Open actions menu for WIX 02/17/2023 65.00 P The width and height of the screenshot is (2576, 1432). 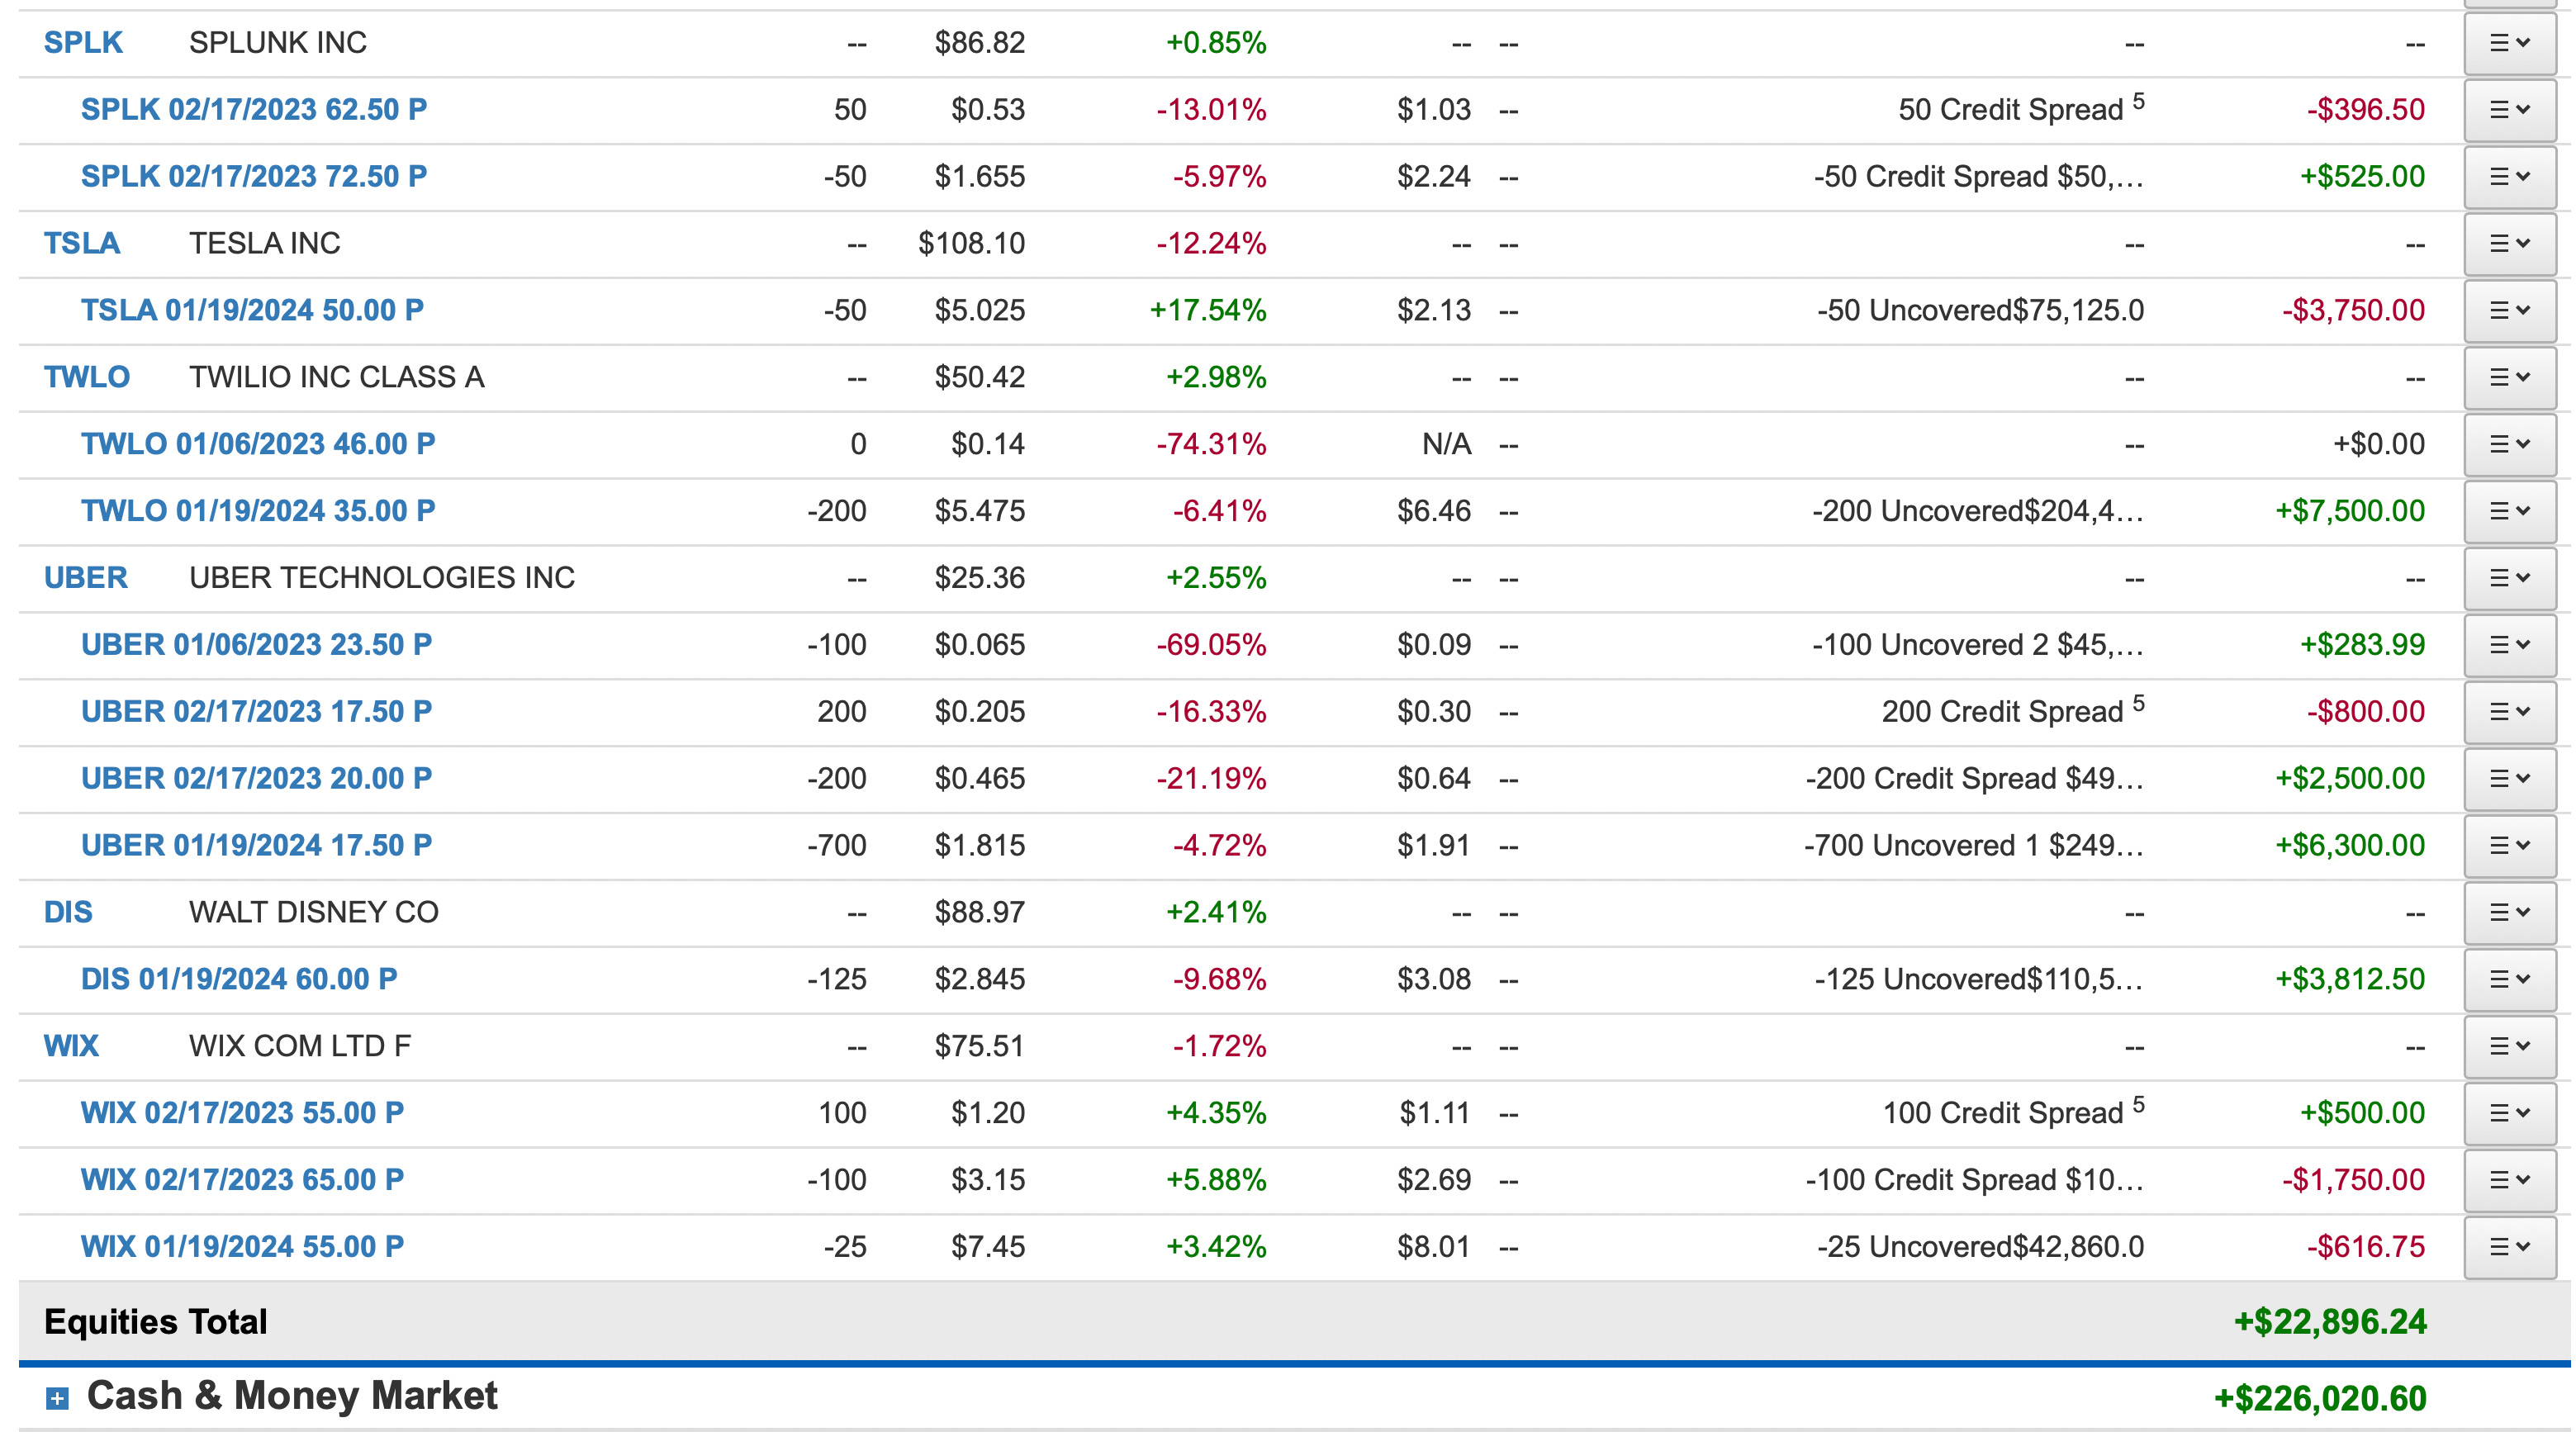2509,1180
